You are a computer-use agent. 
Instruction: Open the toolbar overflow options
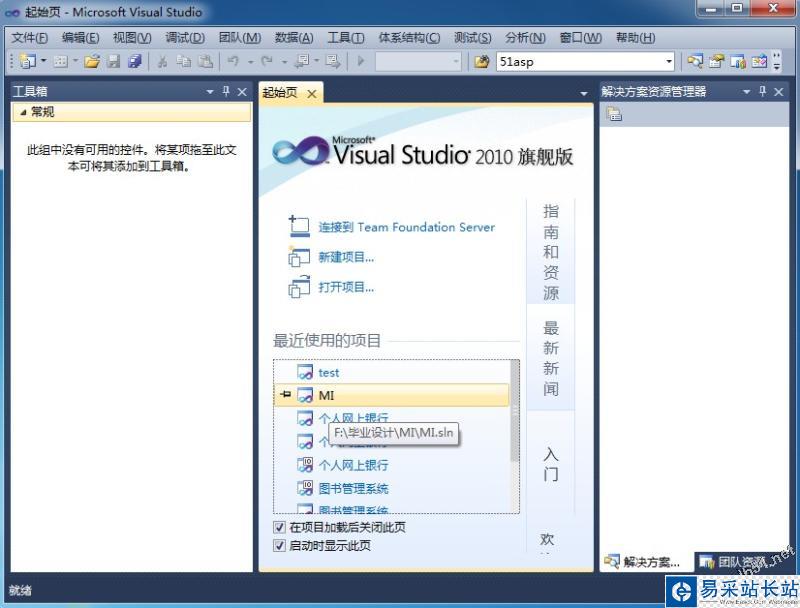click(777, 62)
